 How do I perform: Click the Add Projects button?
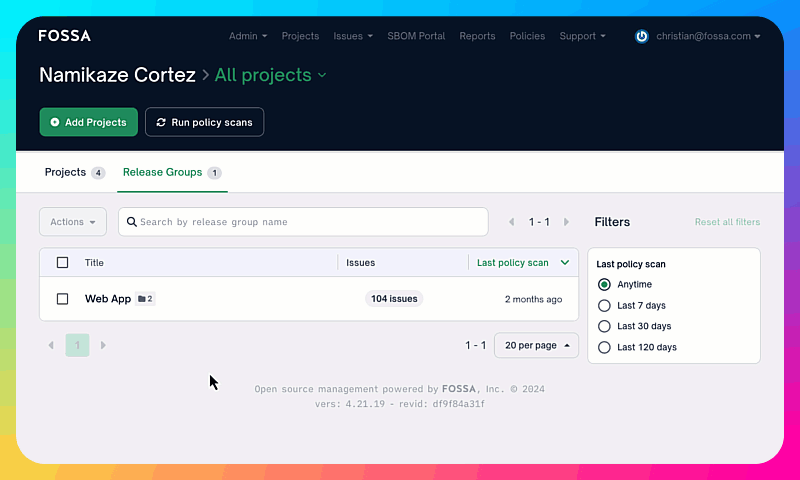88,122
